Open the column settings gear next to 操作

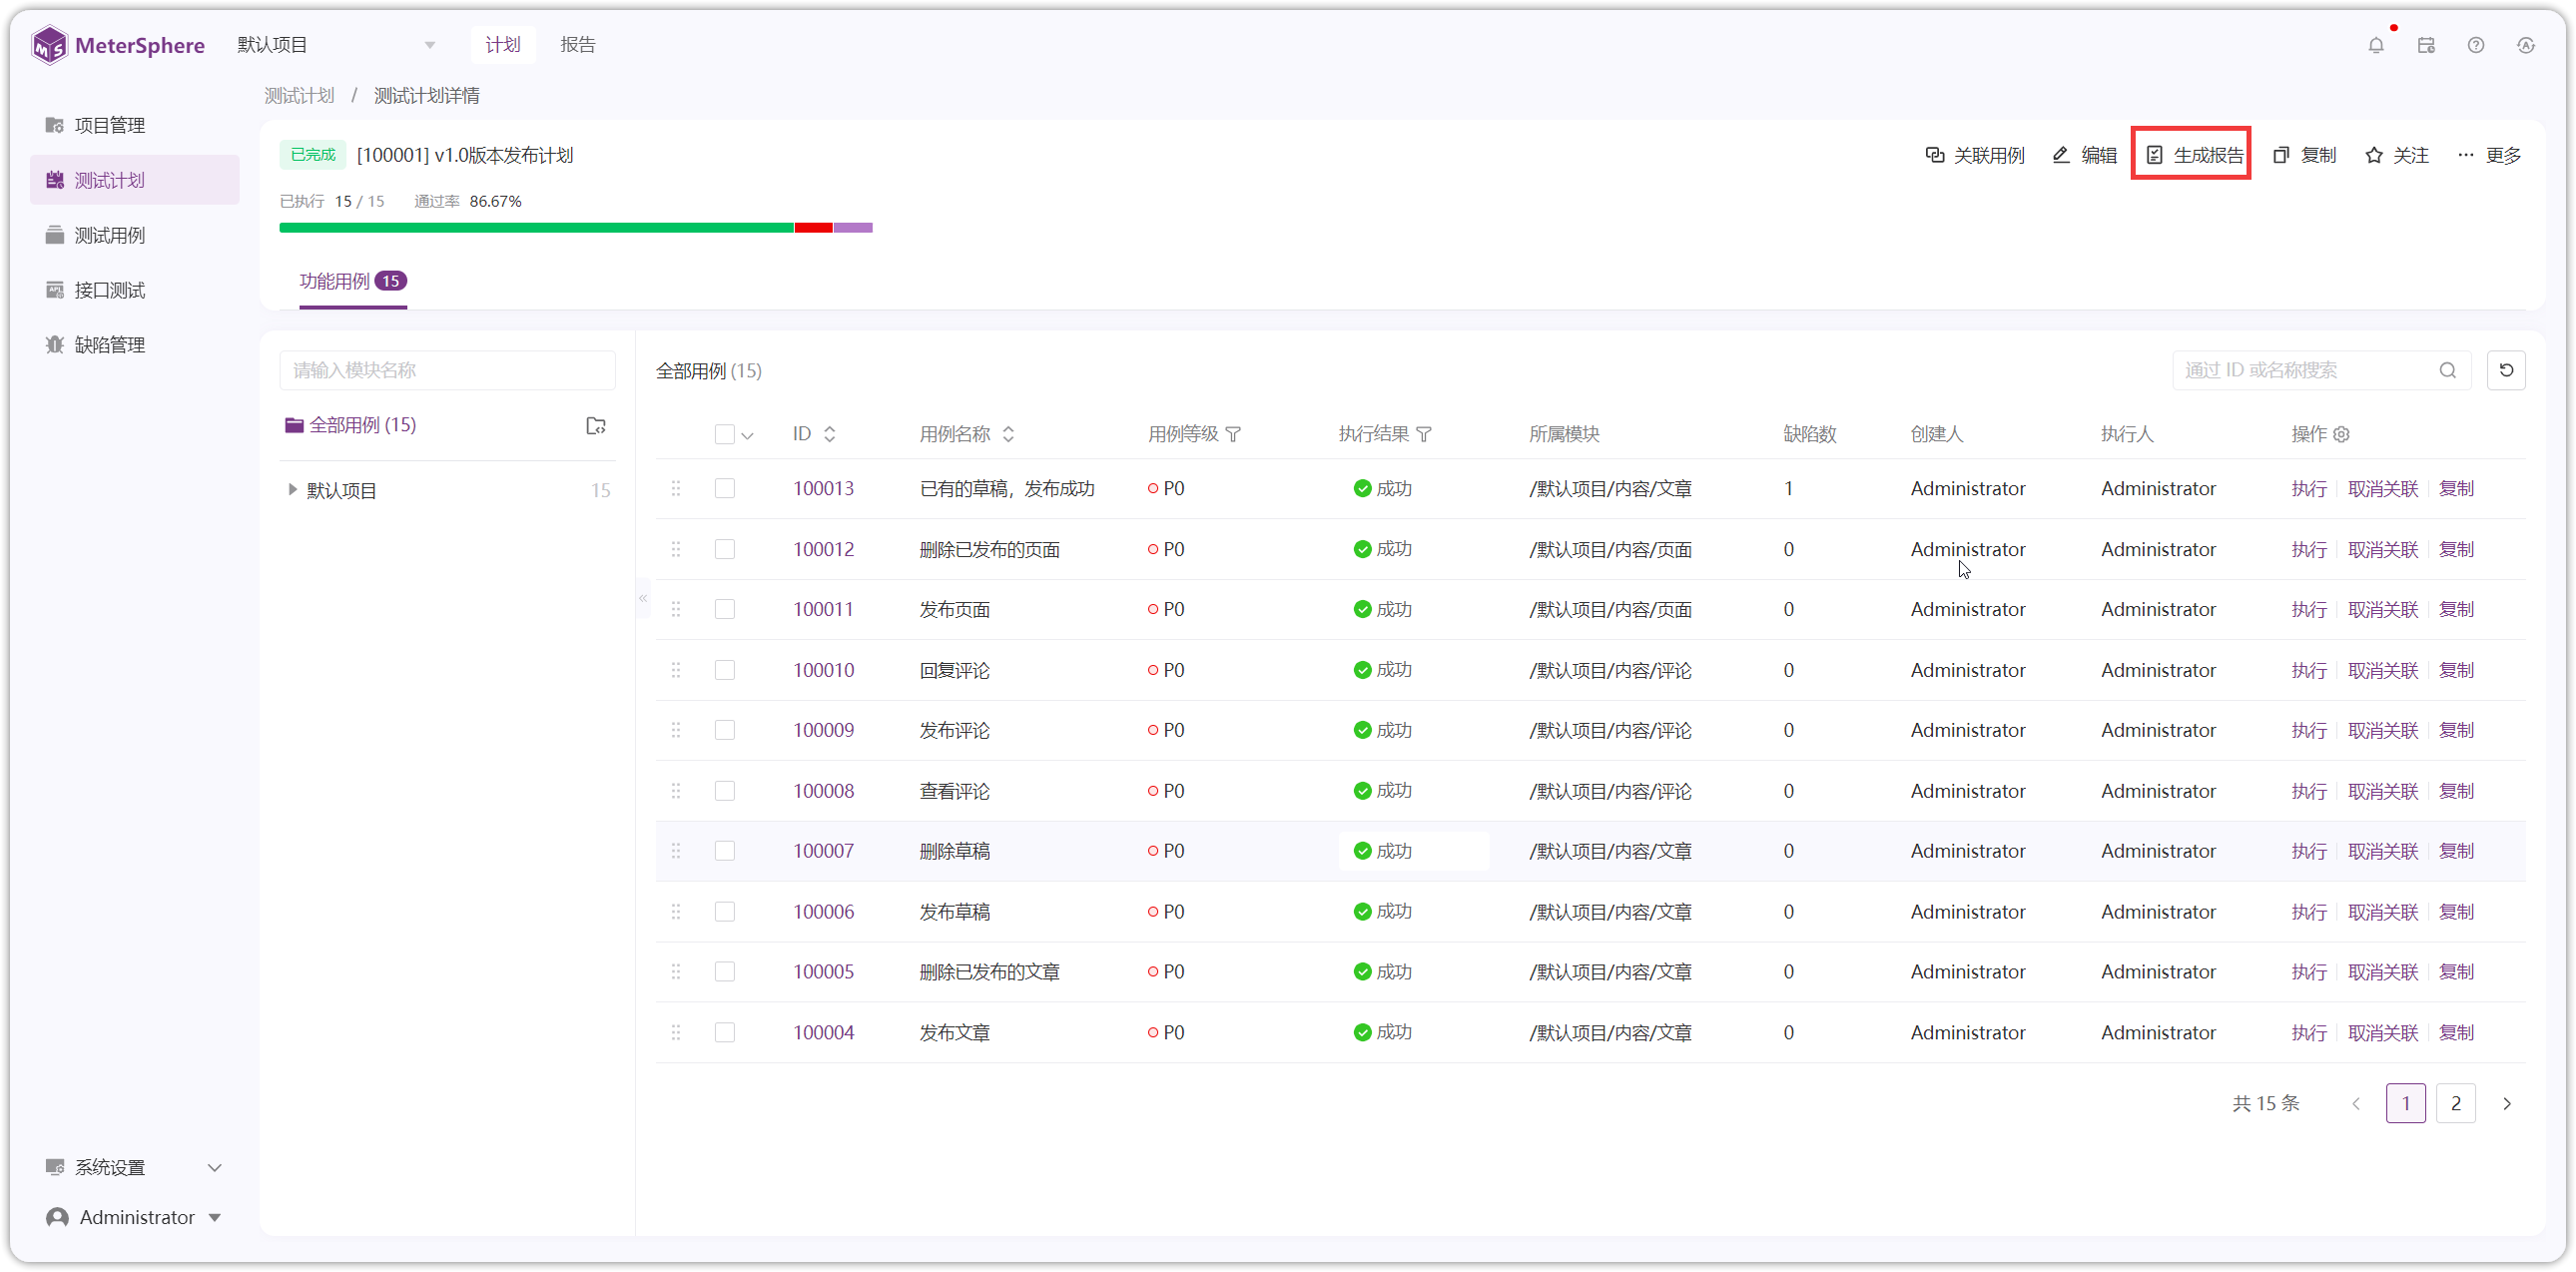(x=2342, y=434)
